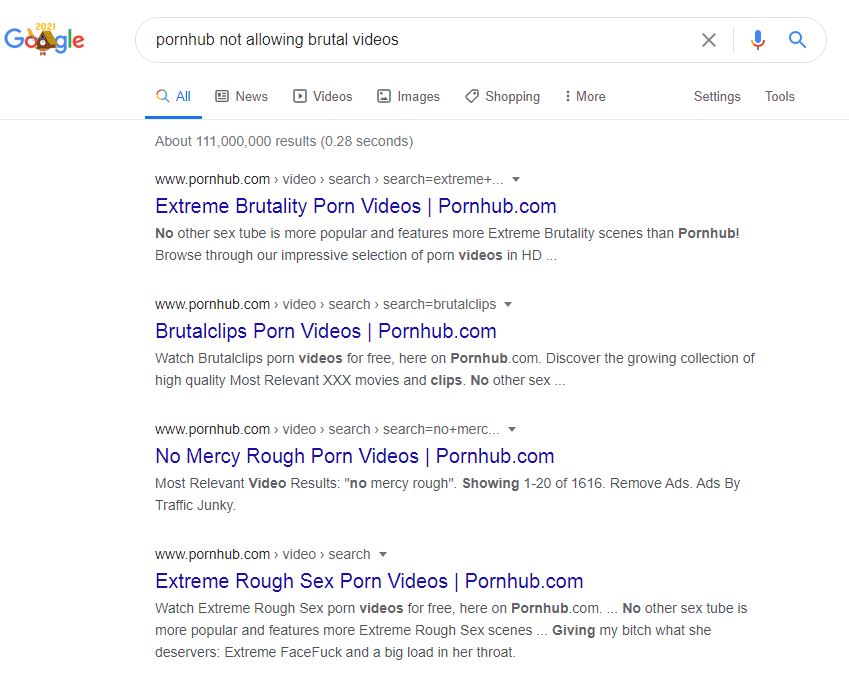Viewport: 849px width, 677px height.
Task: Open the Videos results tab
Action: [322, 97]
